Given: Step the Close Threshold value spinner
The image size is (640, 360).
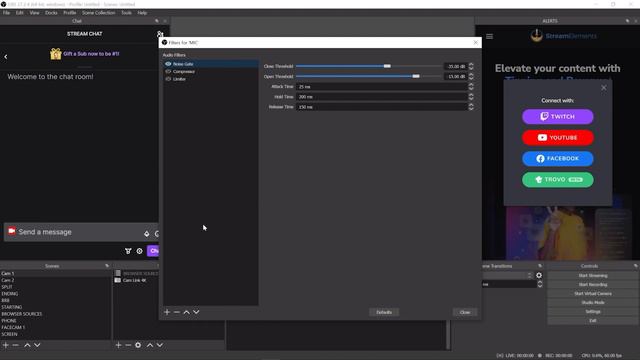Looking at the screenshot, I should (471, 66).
